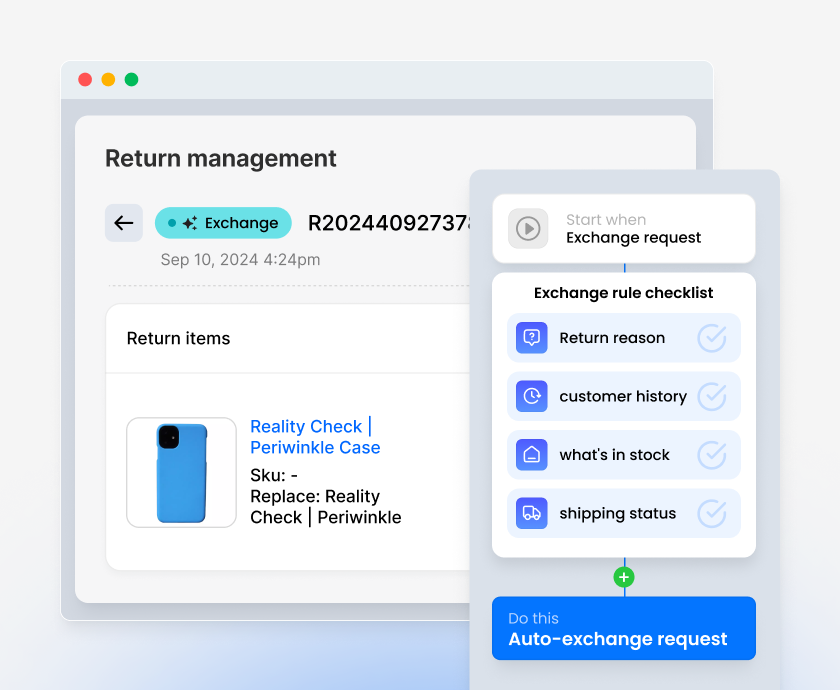Open the Return items section header

point(178,338)
